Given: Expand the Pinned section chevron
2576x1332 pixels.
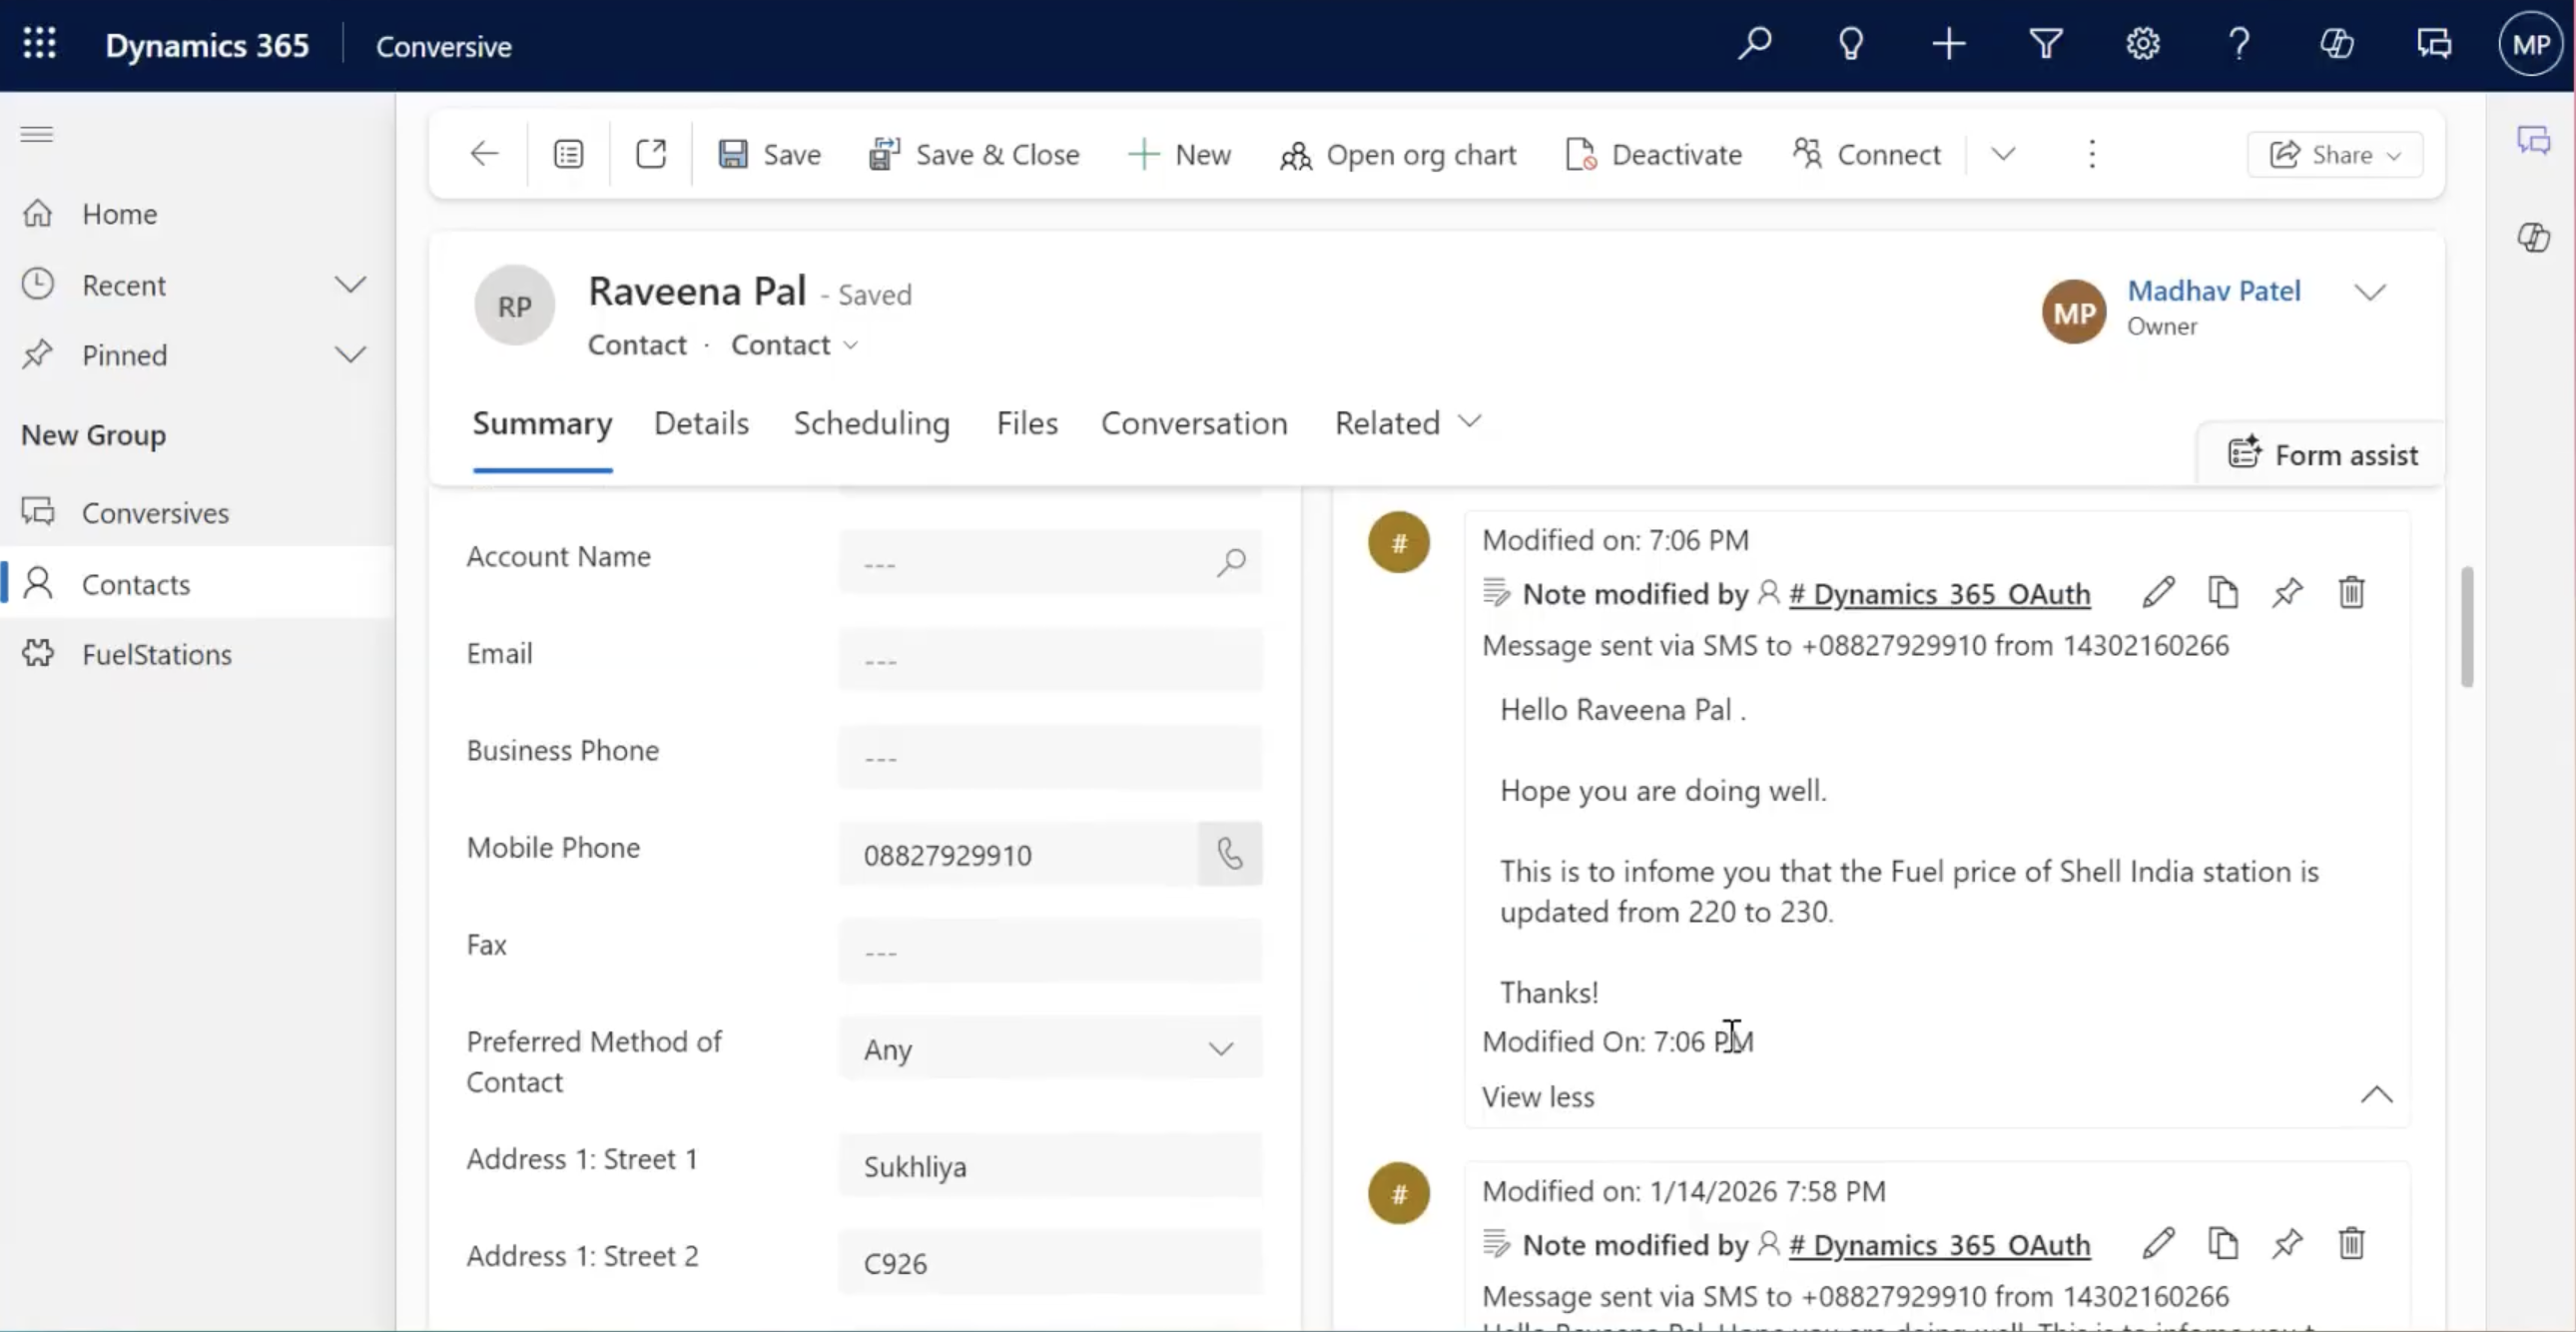Looking at the screenshot, I should coord(350,355).
